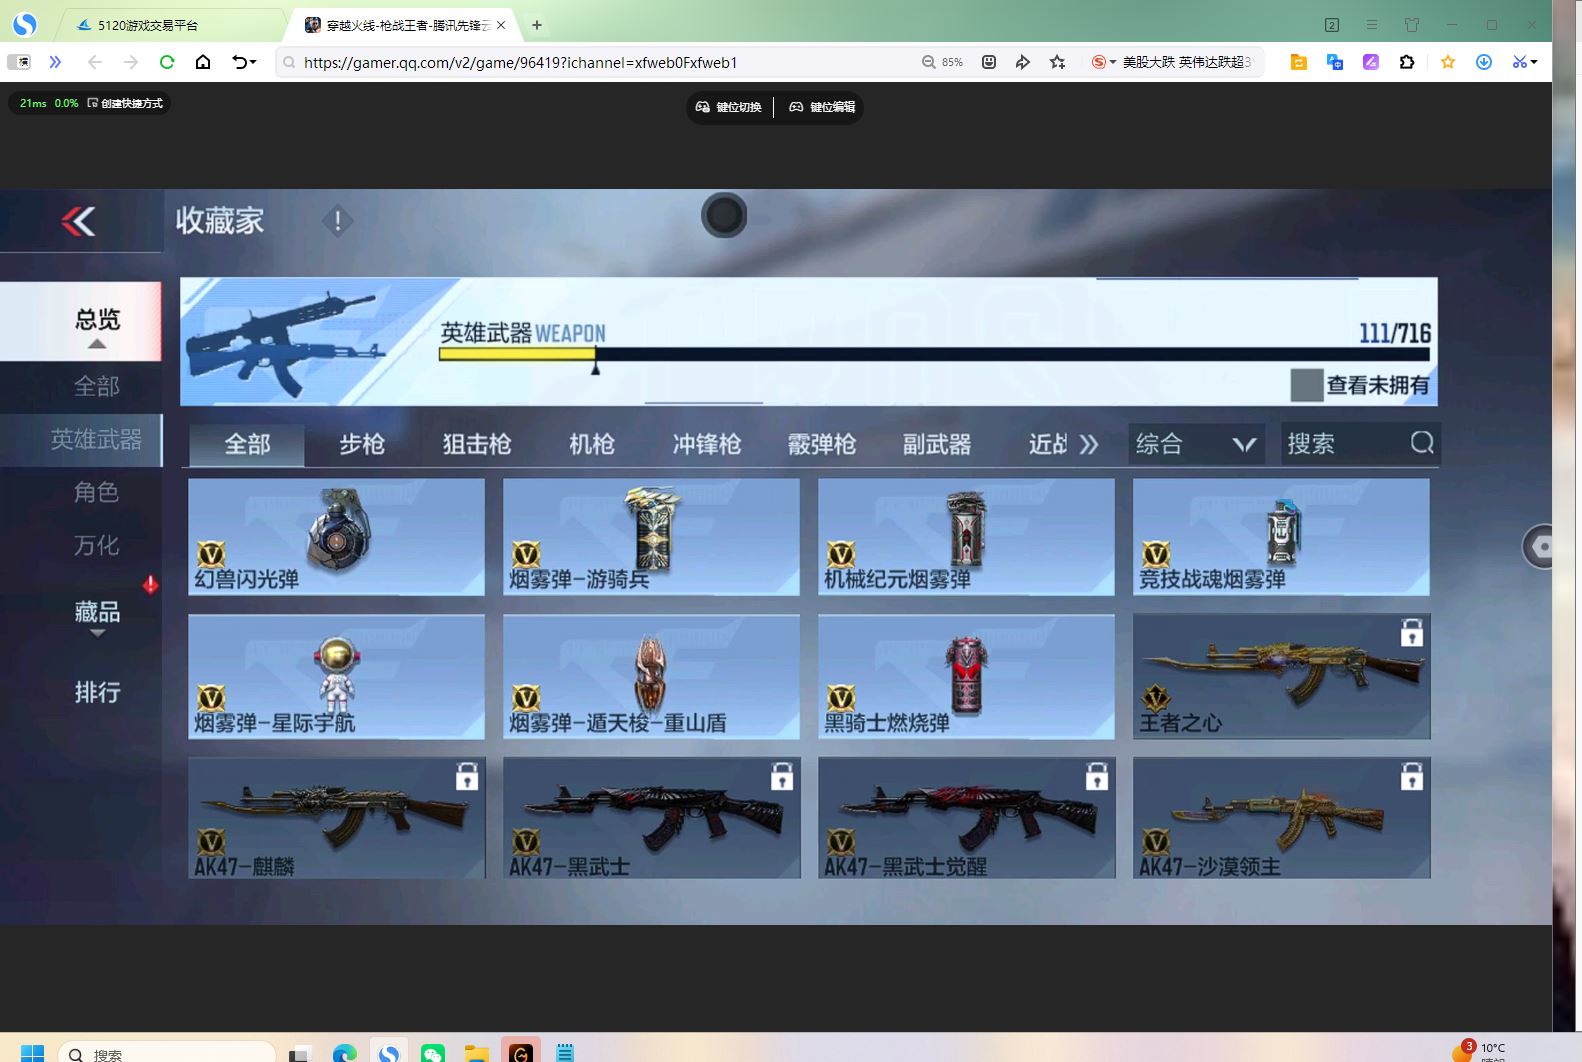Switch to the 副武器 tab

point(937,444)
